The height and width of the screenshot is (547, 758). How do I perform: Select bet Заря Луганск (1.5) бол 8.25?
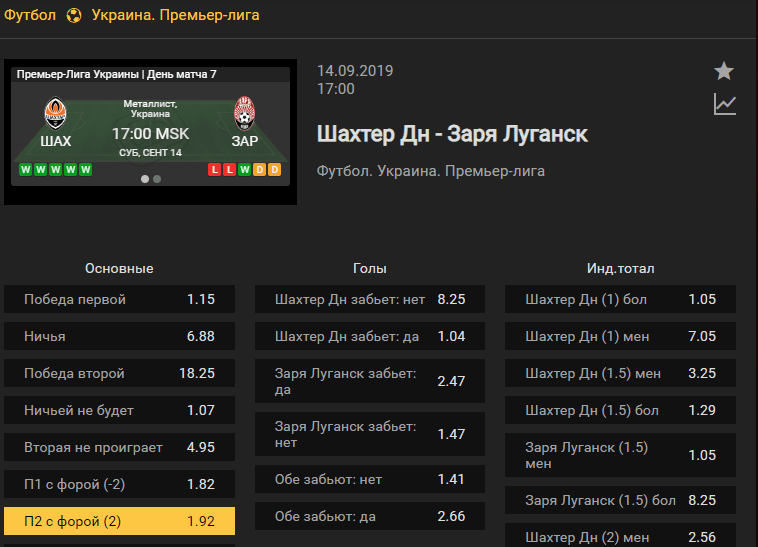[x=621, y=500]
